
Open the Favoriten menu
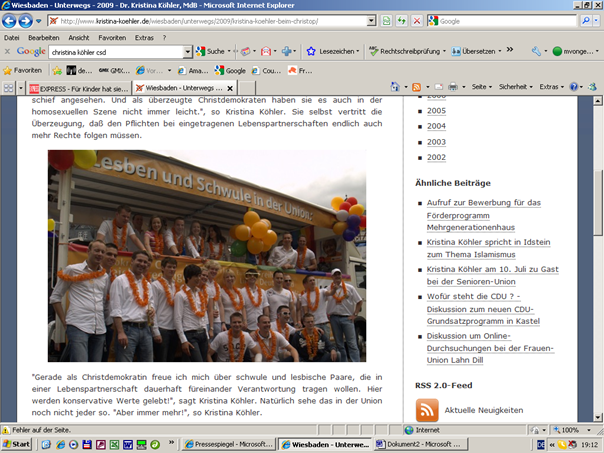tap(112, 38)
